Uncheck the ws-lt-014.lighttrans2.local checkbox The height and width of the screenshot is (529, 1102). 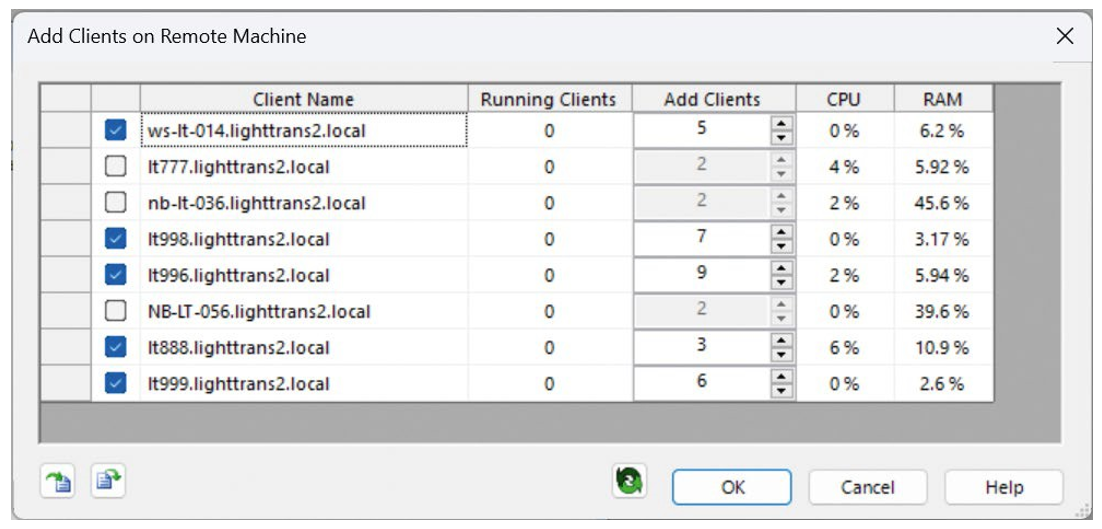click(115, 130)
